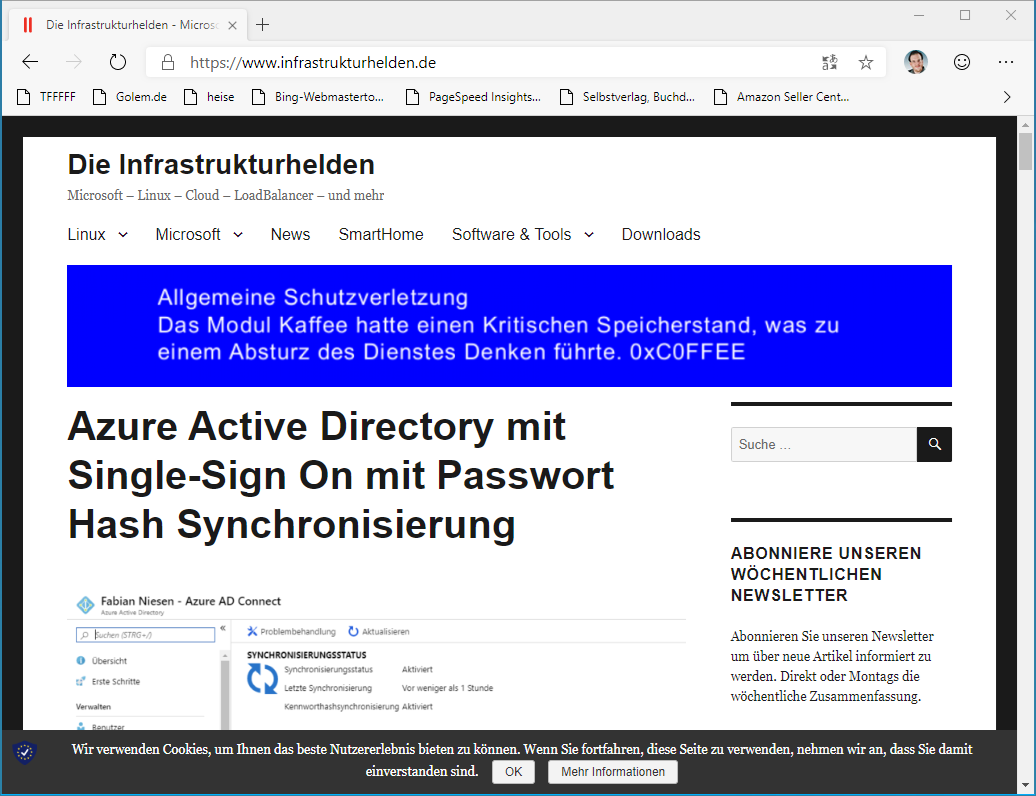
Task: Click the cookie shield badge icon
Action: coord(24,752)
